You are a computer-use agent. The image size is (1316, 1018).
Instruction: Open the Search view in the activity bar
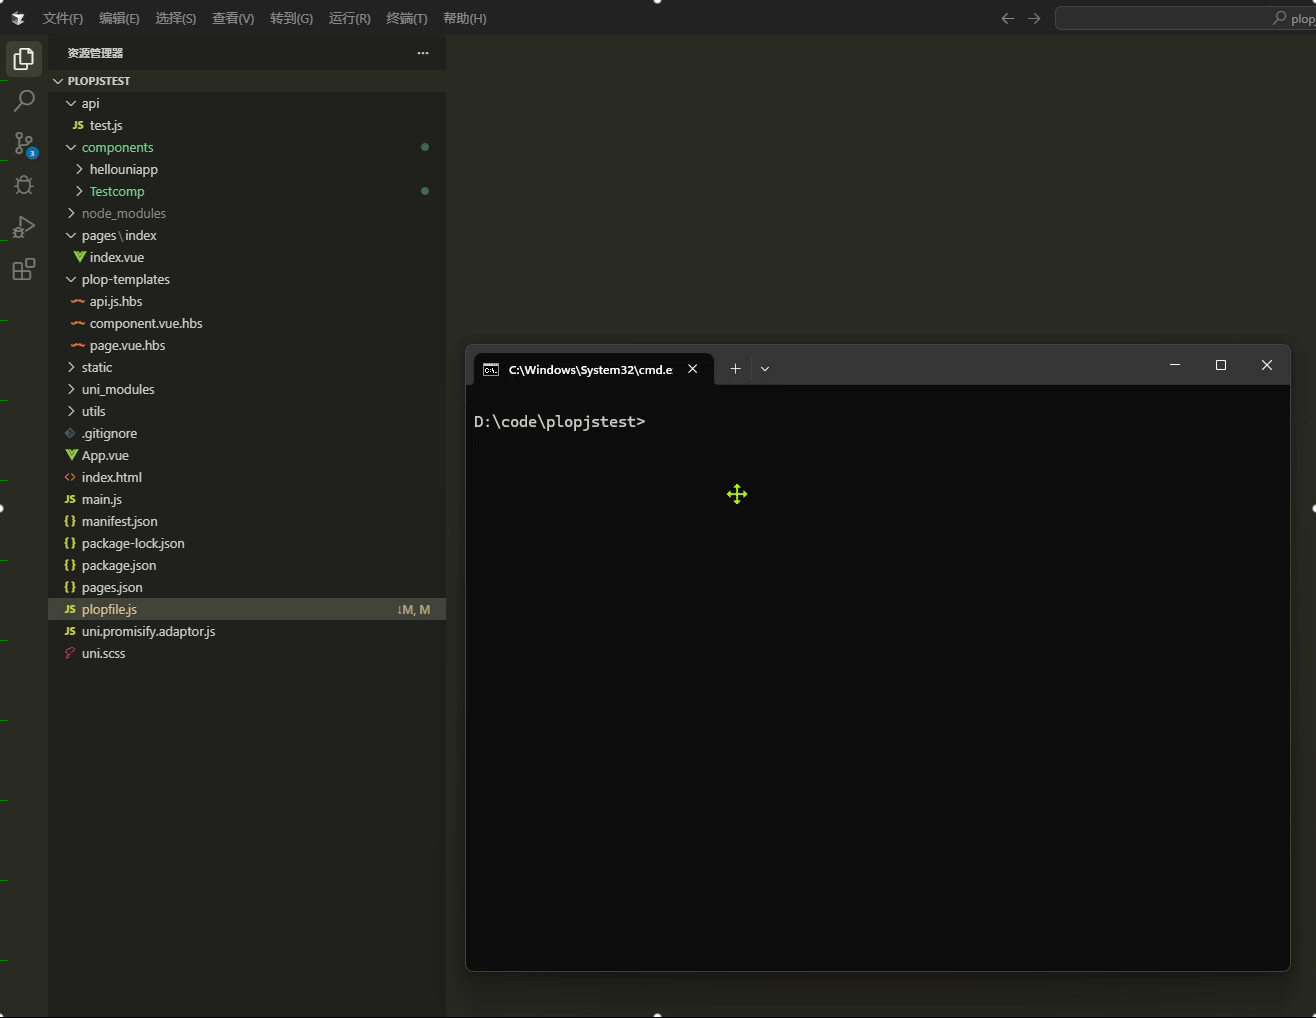[x=24, y=100]
